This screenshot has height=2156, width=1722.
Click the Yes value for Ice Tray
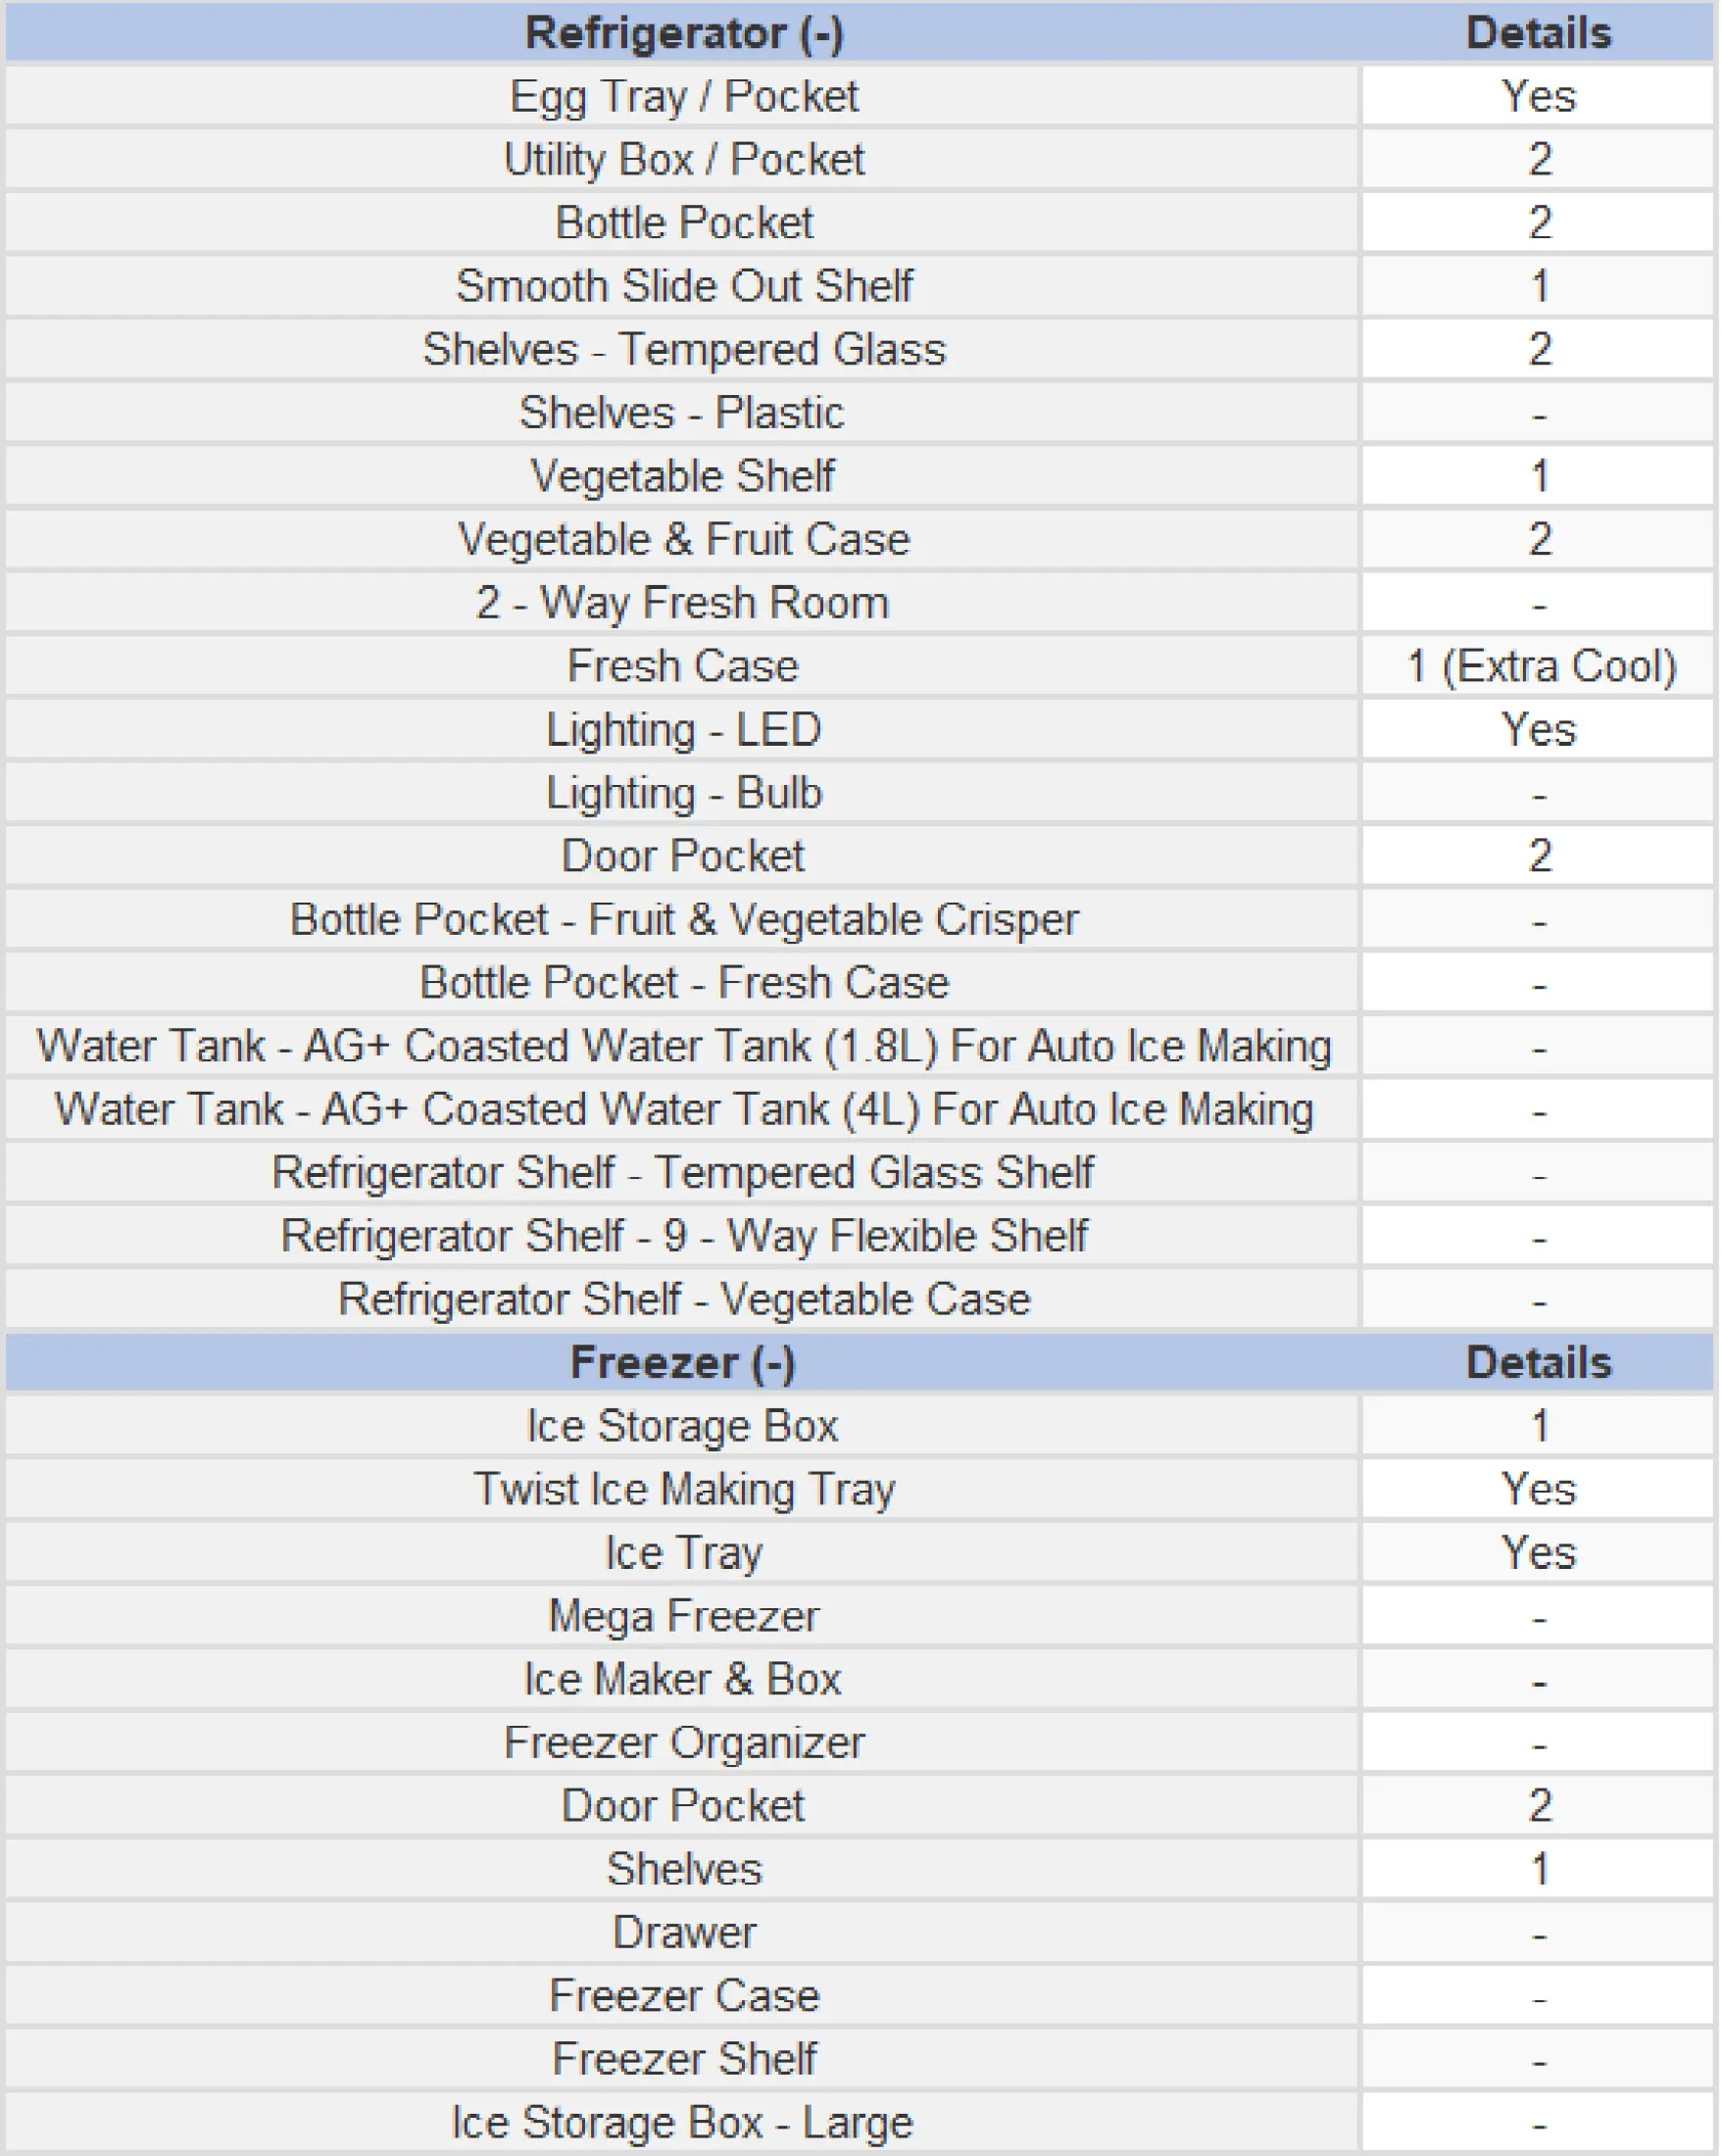[x=1541, y=1554]
